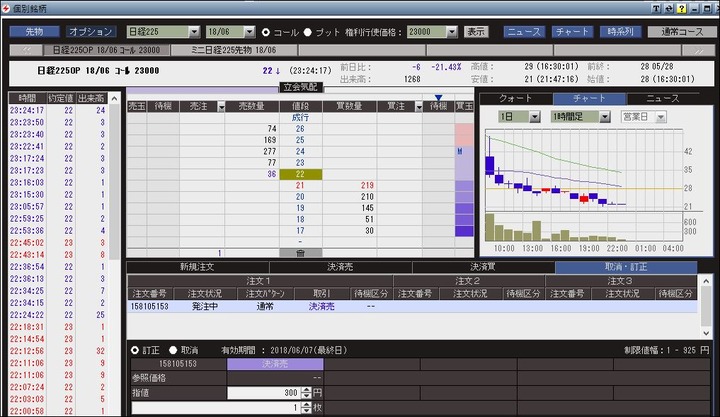720x417 pixels.
Task: Open the 18/06 contract month dropdown
Action: click(249, 32)
